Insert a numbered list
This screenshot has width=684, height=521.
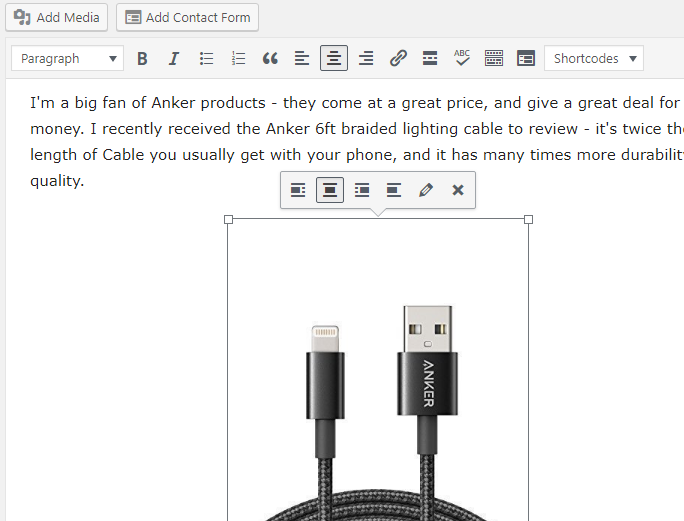(238, 58)
